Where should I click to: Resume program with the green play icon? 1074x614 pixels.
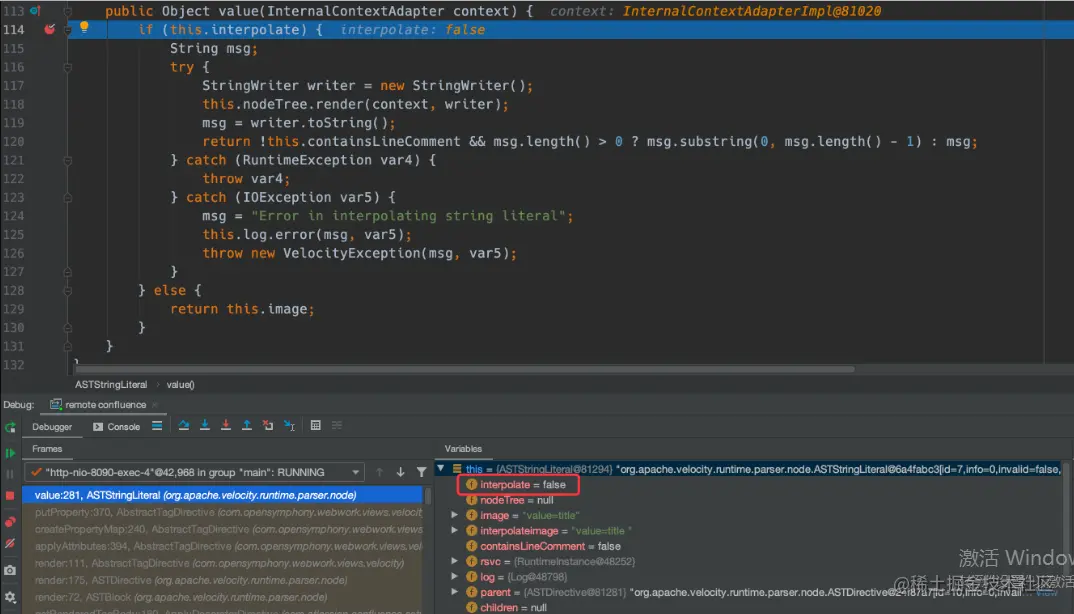click(x=10, y=453)
